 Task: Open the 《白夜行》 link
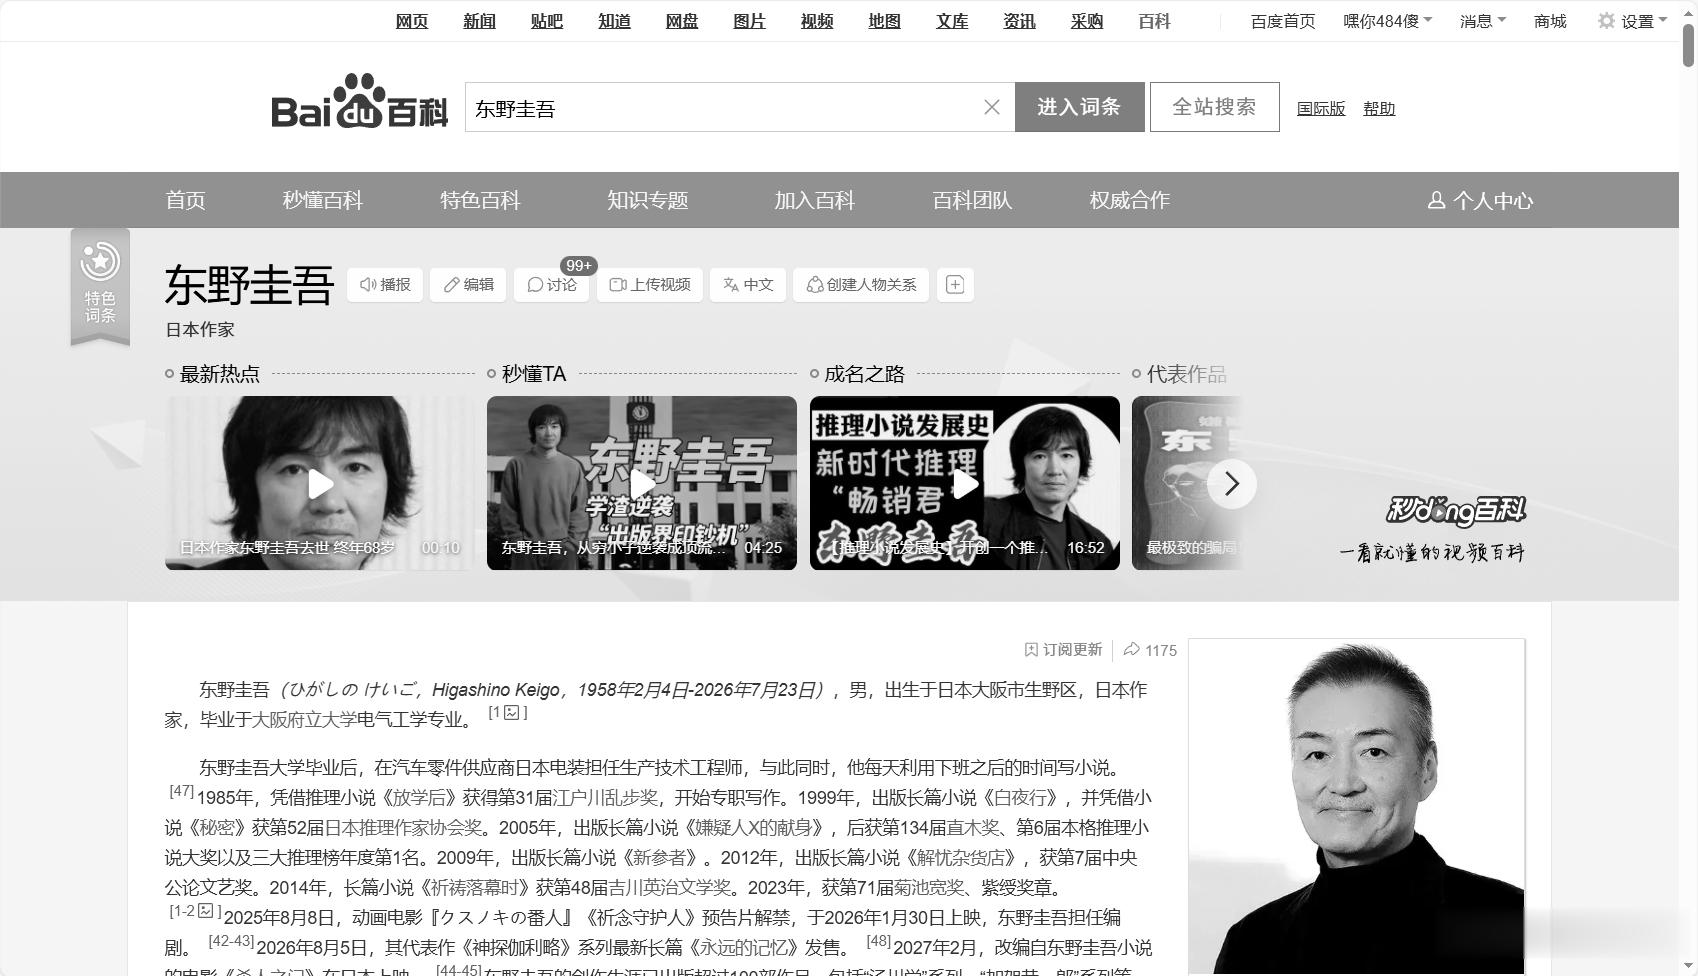pos(1020,797)
